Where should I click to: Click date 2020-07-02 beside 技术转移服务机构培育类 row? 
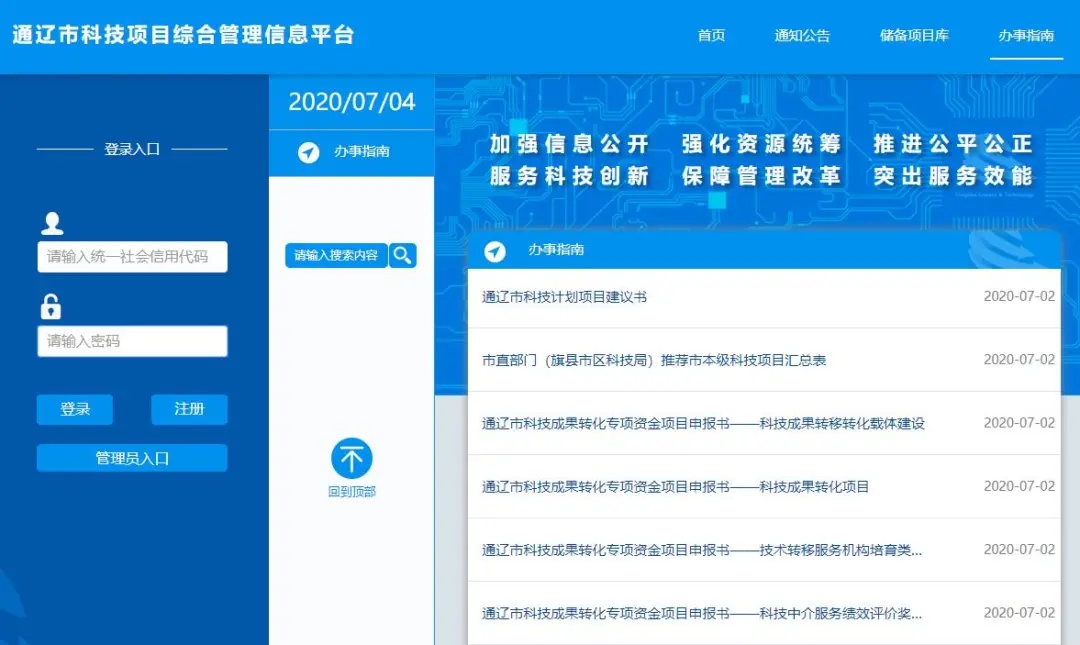click(1019, 550)
